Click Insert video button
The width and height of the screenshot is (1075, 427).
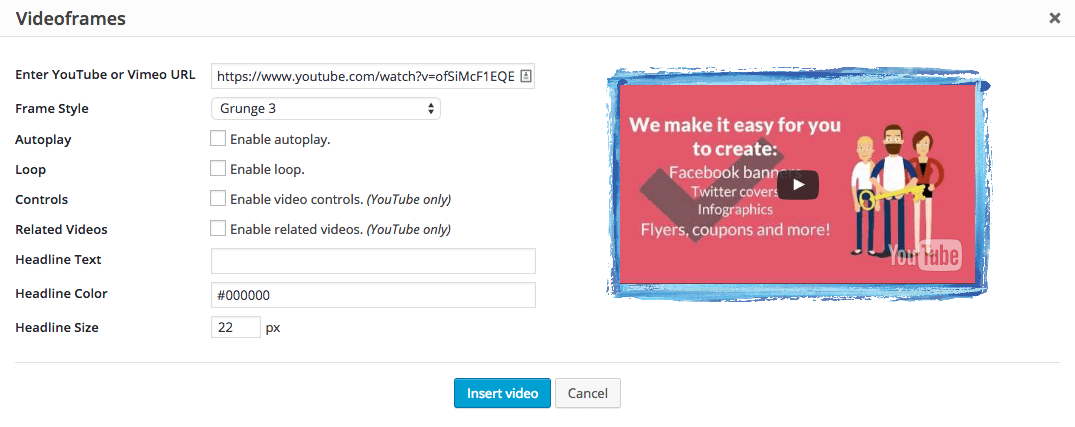[502, 393]
